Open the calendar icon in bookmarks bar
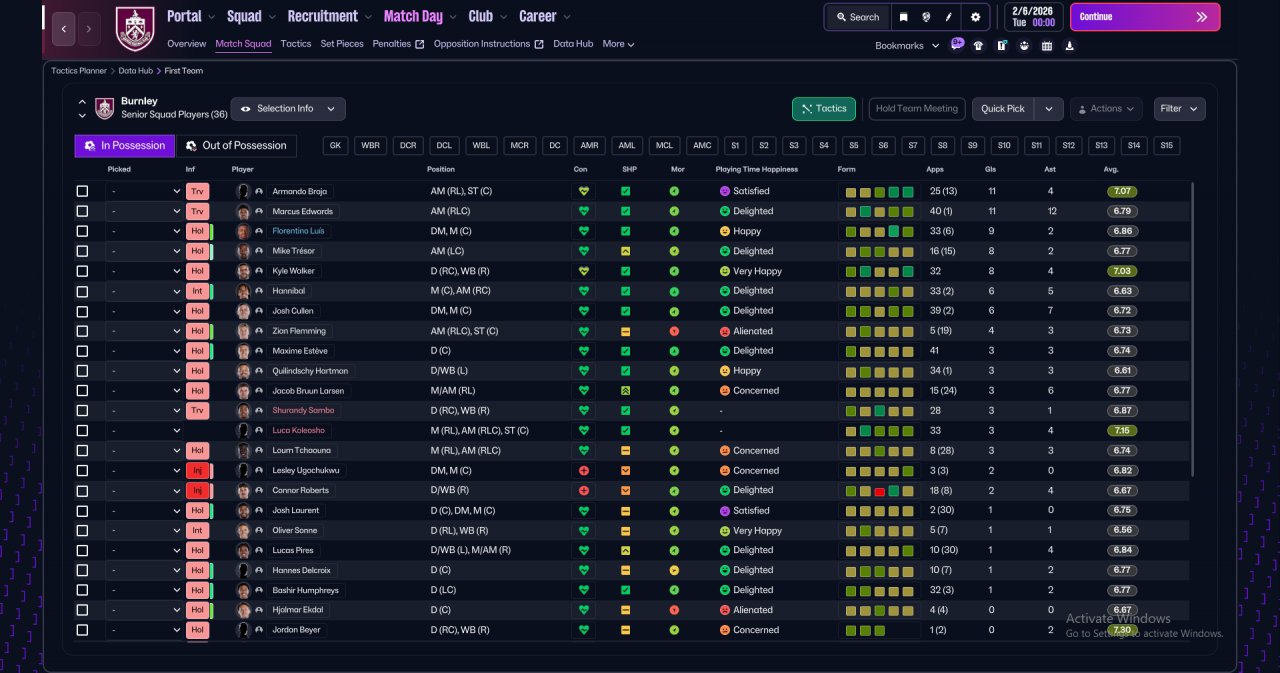 pos(1047,45)
